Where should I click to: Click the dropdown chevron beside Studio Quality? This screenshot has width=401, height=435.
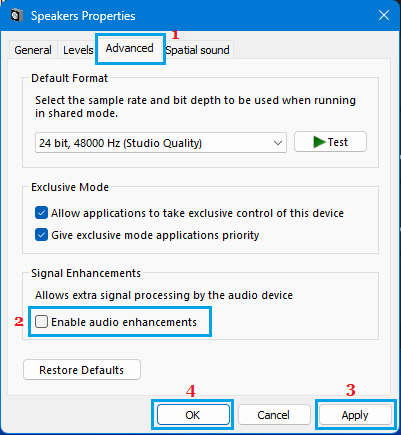[278, 143]
